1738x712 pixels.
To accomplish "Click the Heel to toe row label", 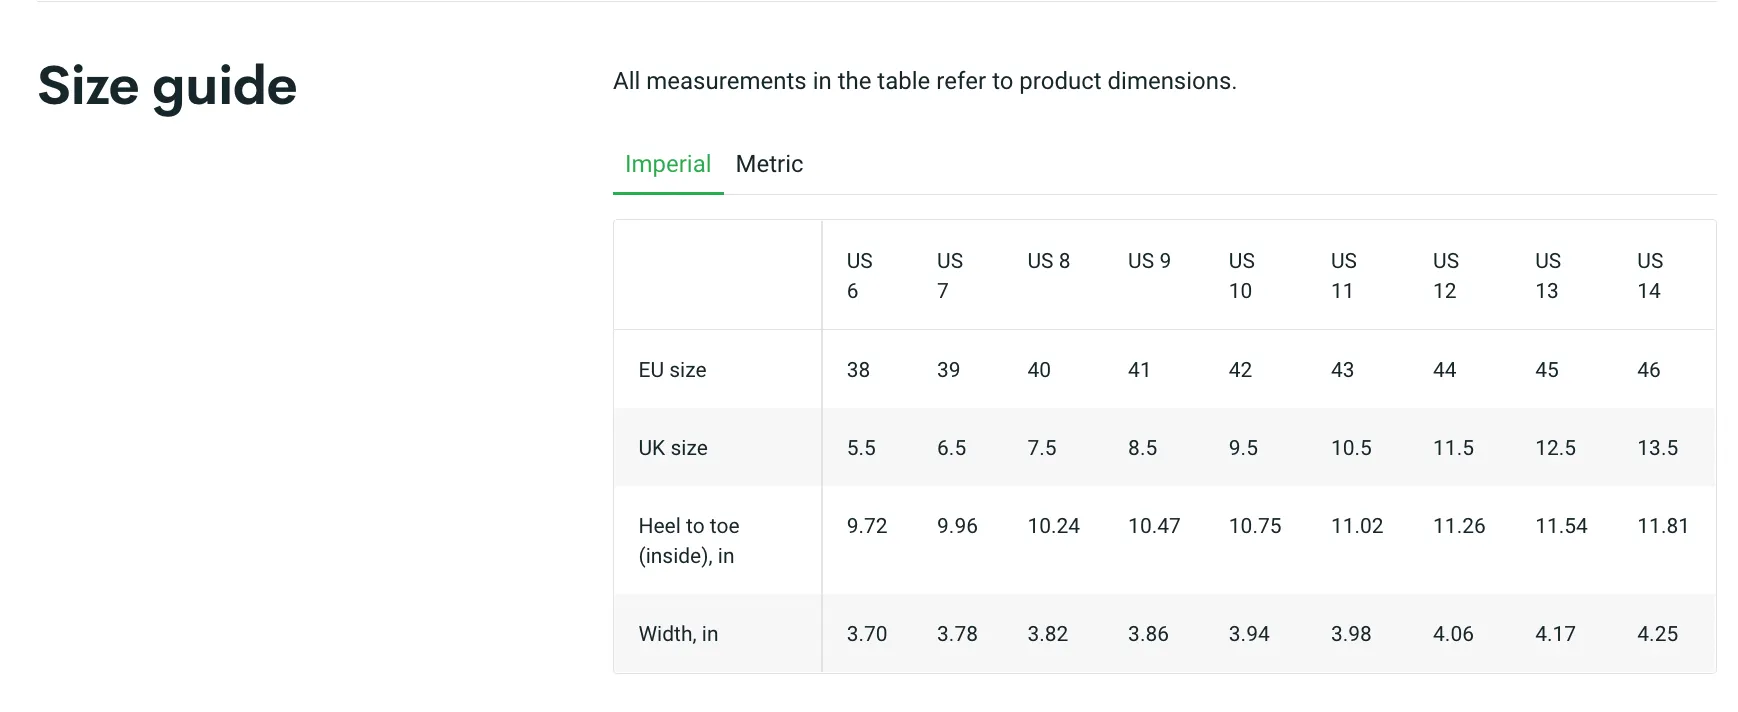I will click(x=689, y=540).
